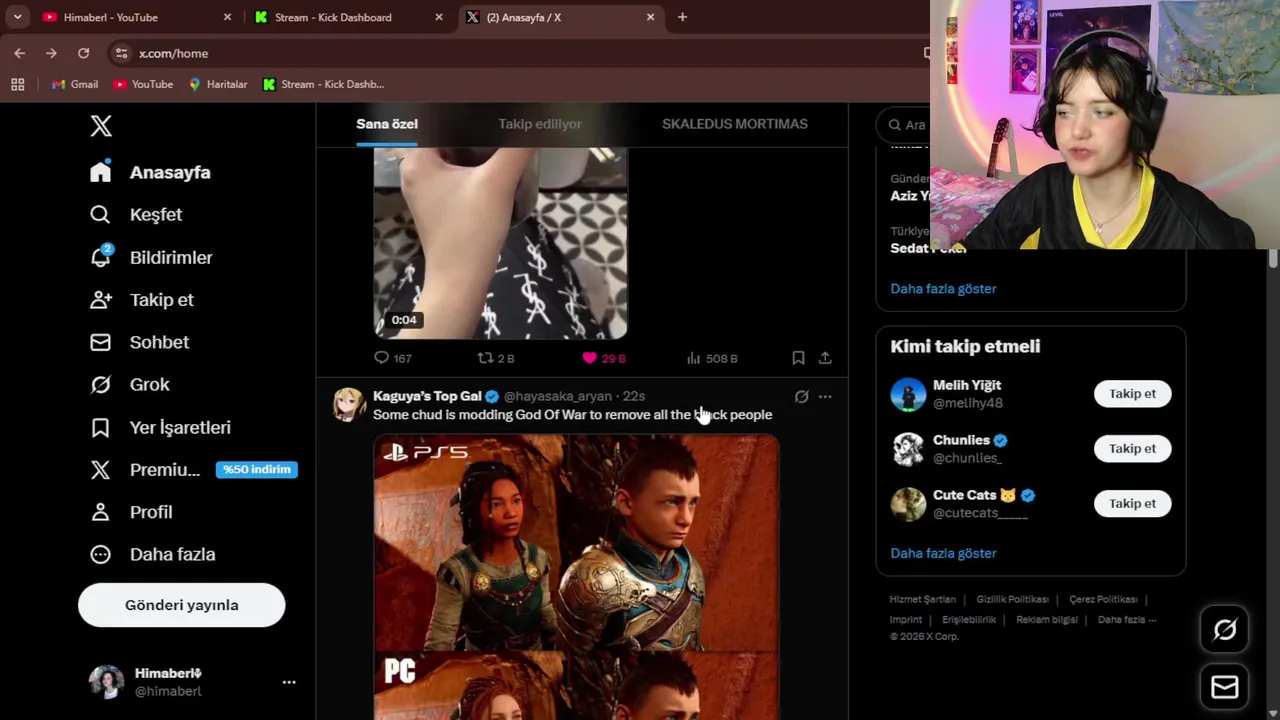
Task: Follow Cute Cats with Takip et
Action: click(x=1132, y=504)
